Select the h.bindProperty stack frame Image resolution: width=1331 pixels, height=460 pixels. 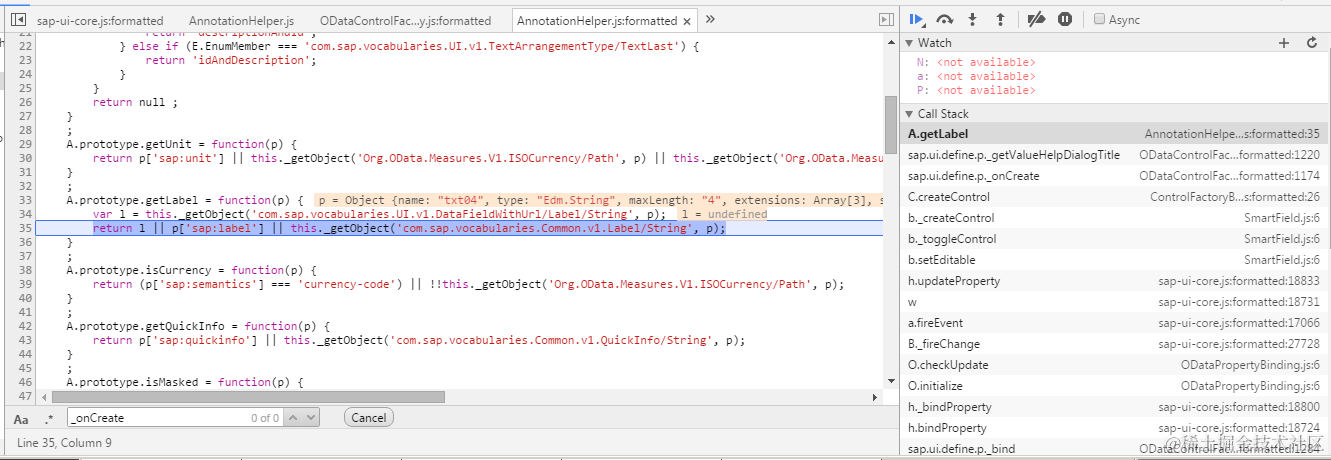[1116, 428]
